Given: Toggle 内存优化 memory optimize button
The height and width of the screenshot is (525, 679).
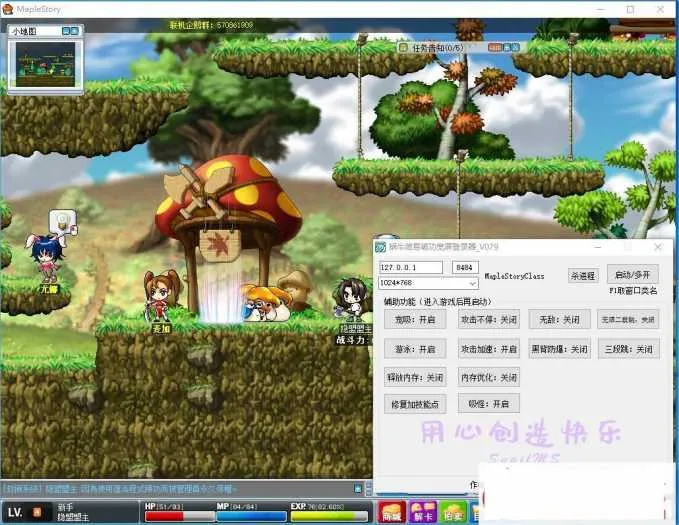Looking at the screenshot, I should [x=489, y=378].
